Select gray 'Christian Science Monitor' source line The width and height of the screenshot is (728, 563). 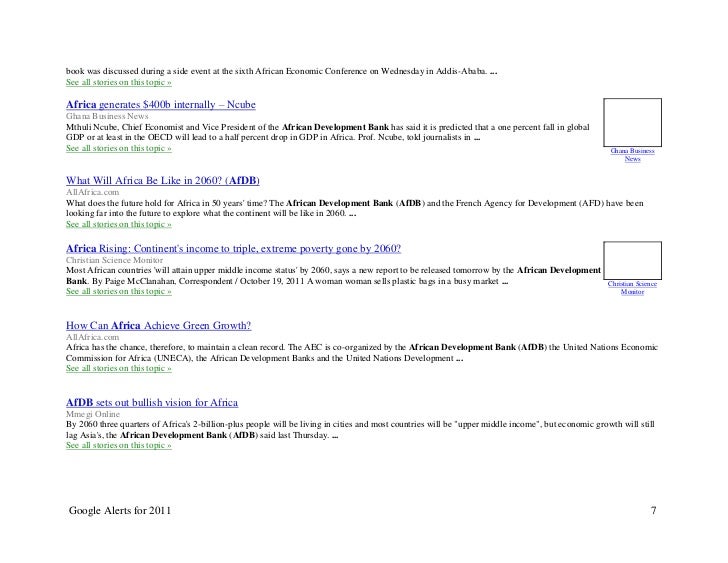(x=114, y=260)
